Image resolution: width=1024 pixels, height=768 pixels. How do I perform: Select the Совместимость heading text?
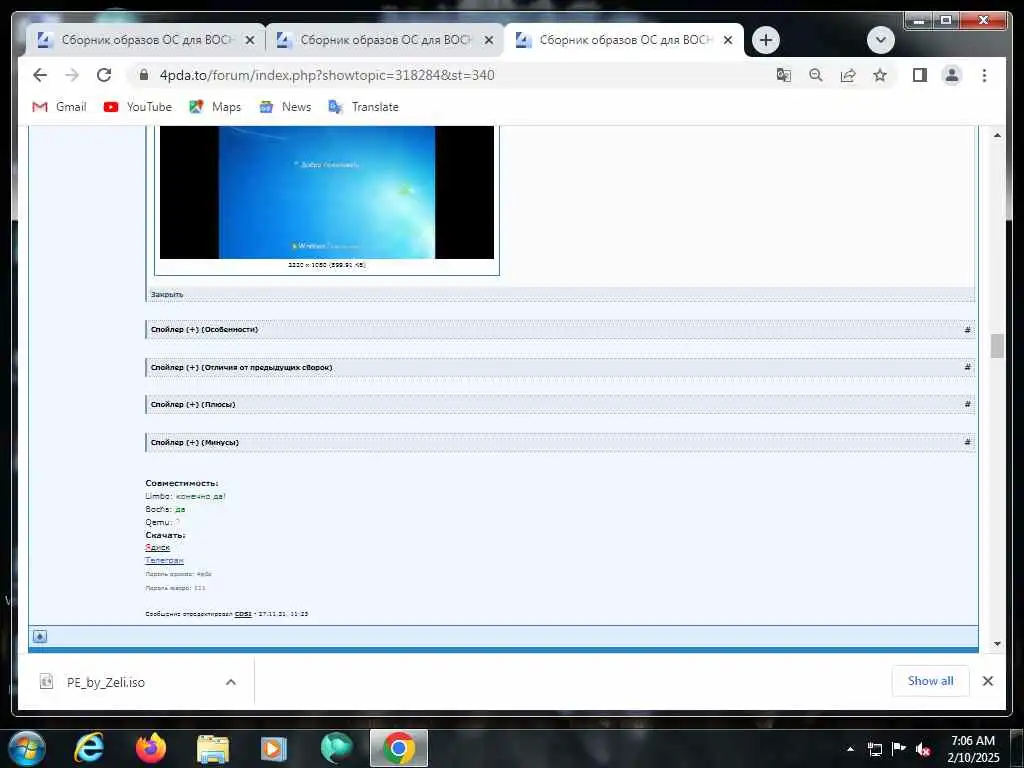[x=182, y=483]
